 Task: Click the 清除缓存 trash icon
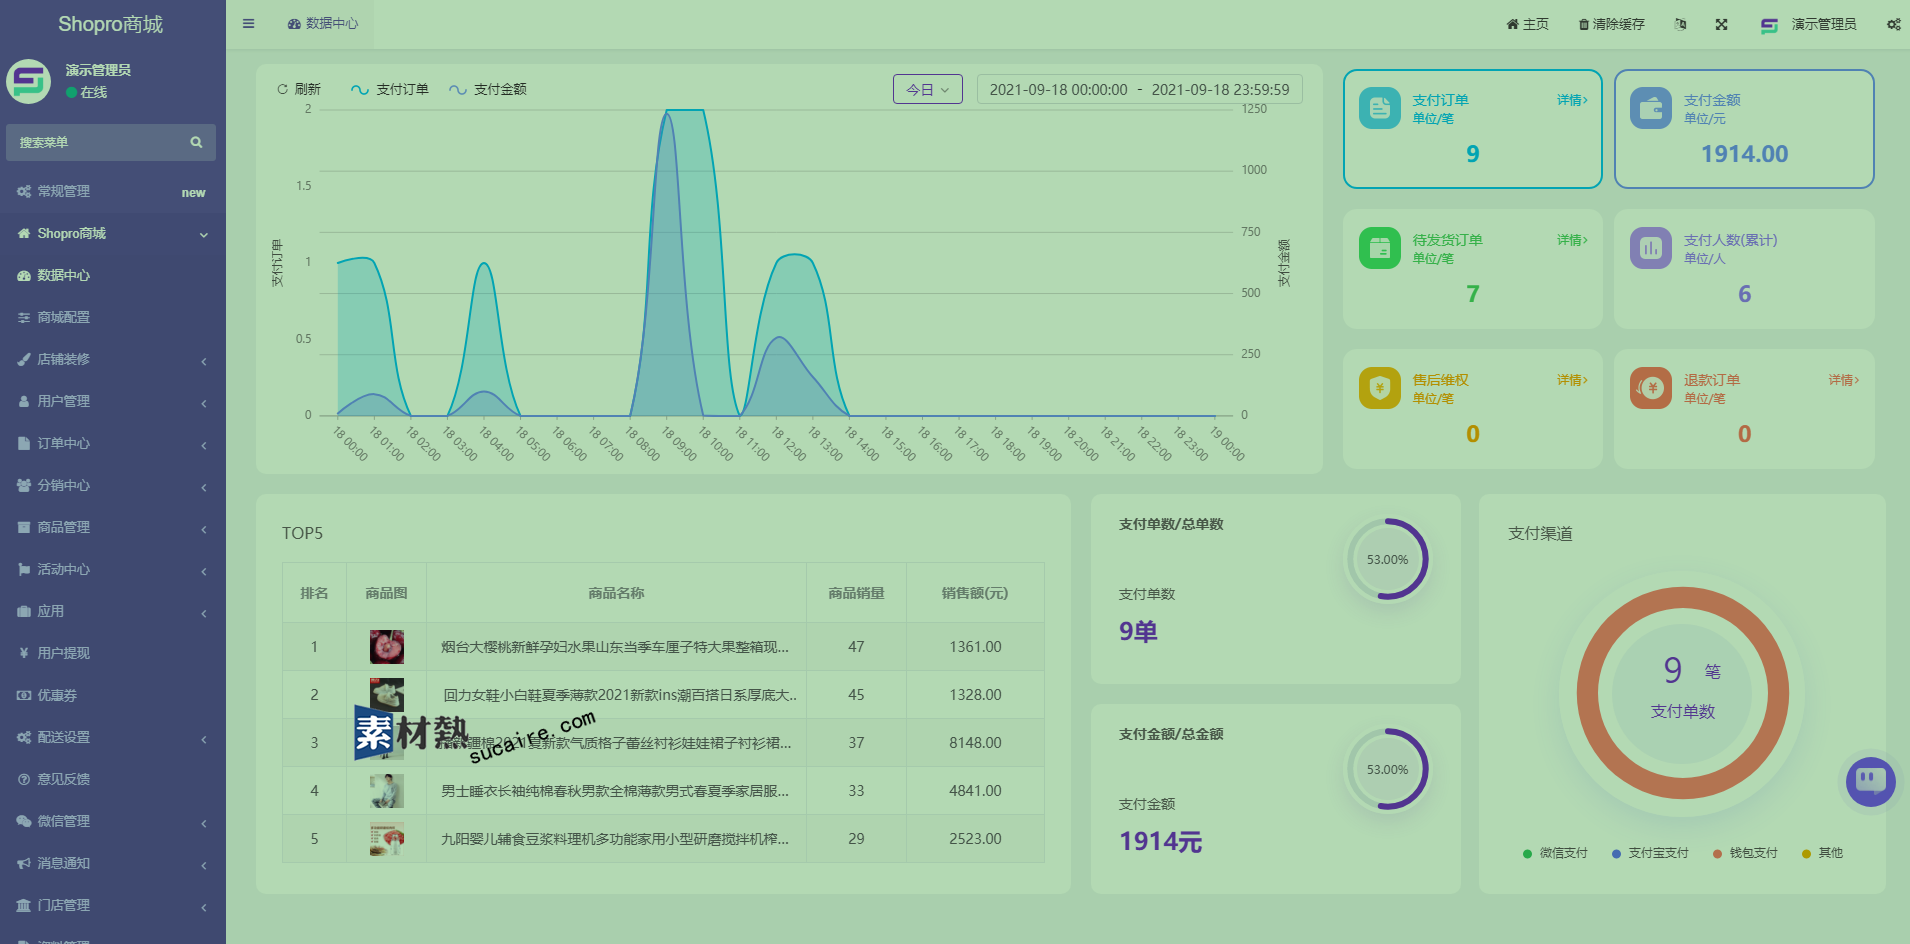tap(1584, 24)
